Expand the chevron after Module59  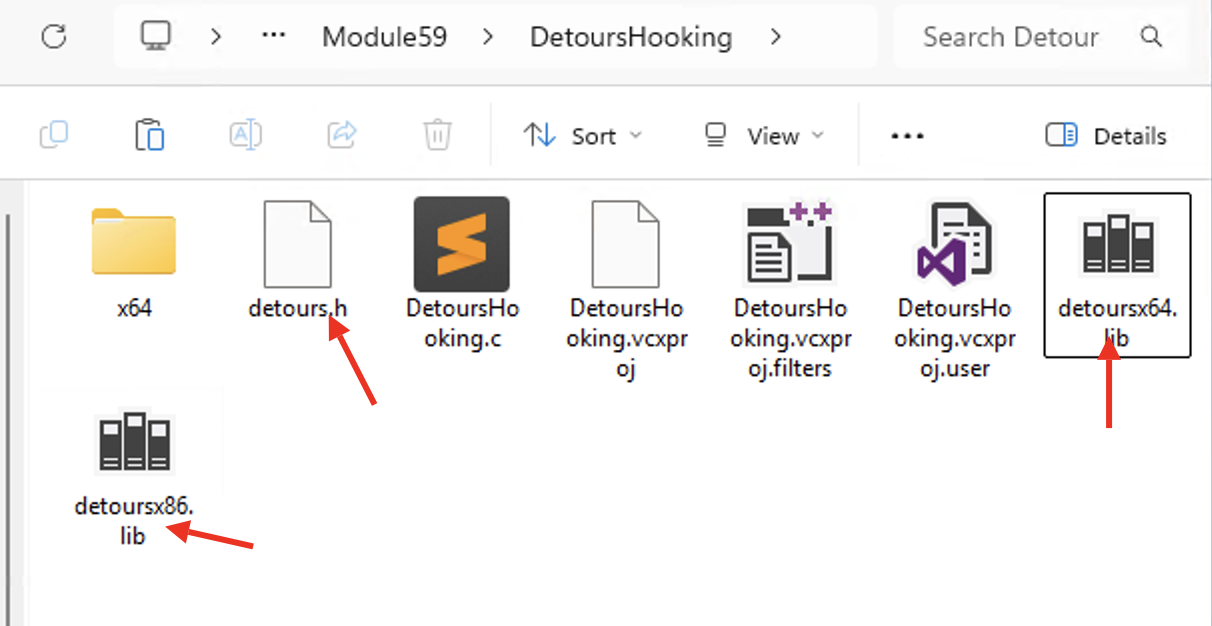pos(488,38)
